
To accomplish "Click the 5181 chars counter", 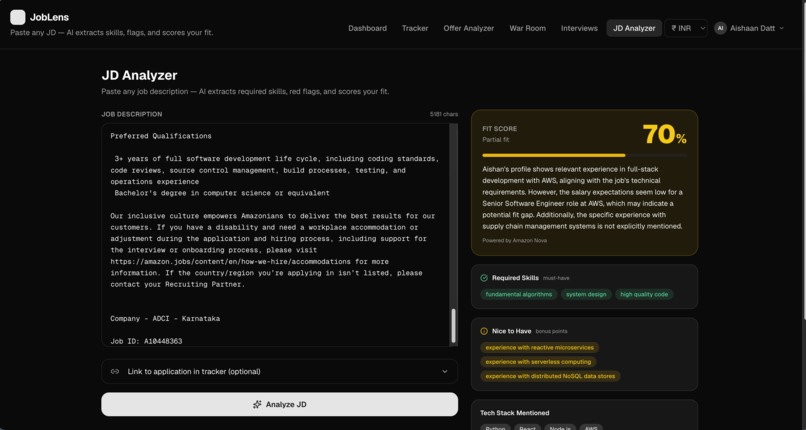I will pyautogui.click(x=444, y=114).
